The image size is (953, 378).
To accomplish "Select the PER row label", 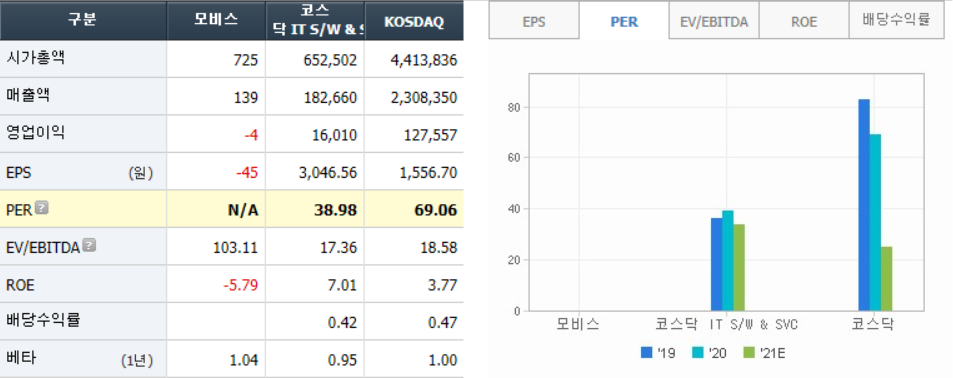I will (x=19, y=211).
